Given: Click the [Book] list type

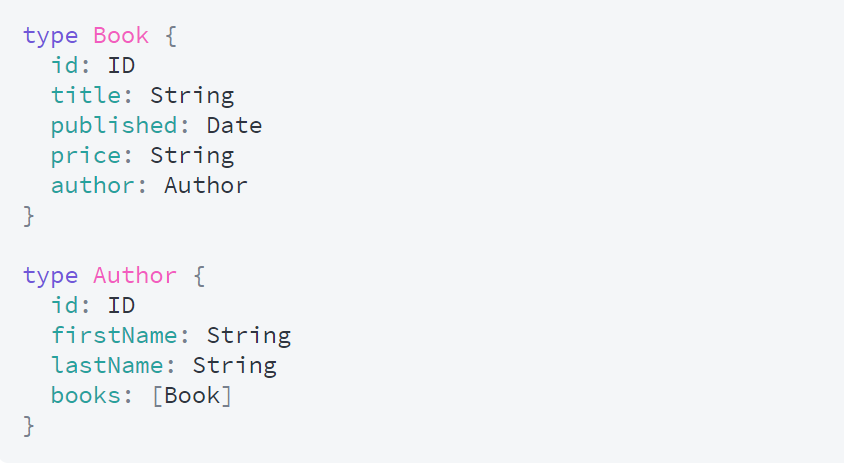Looking at the screenshot, I should [192, 396].
